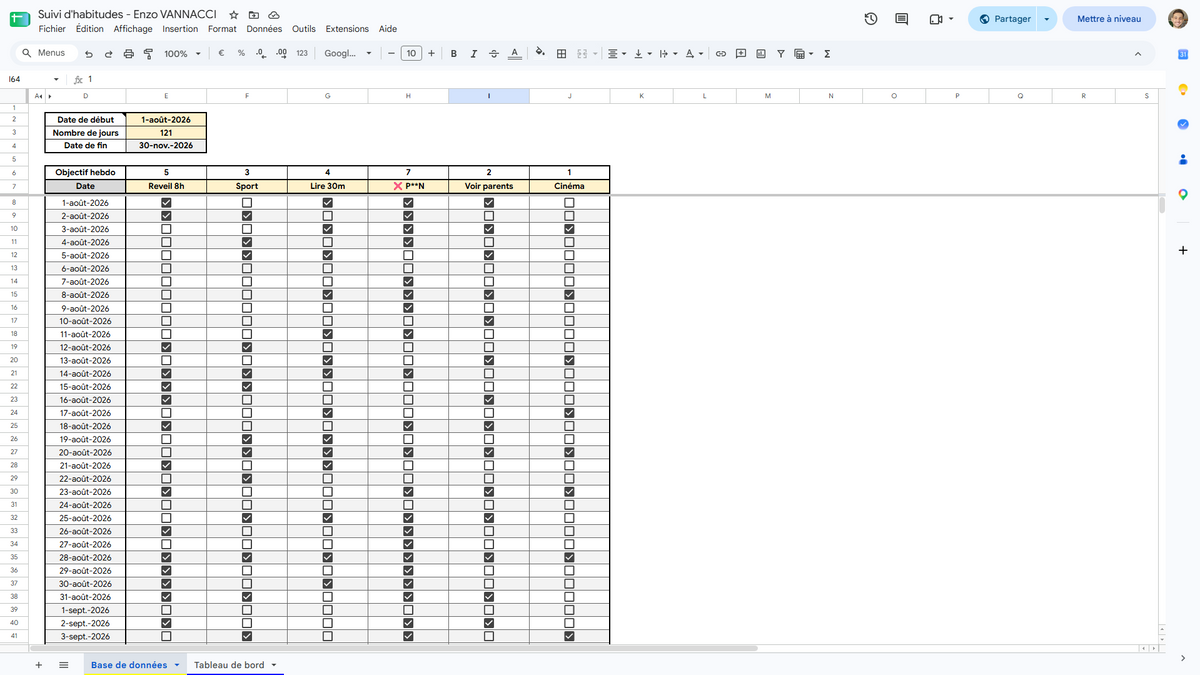
Task: Expand the font family dropdown
Action: pyautogui.click(x=348, y=54)
